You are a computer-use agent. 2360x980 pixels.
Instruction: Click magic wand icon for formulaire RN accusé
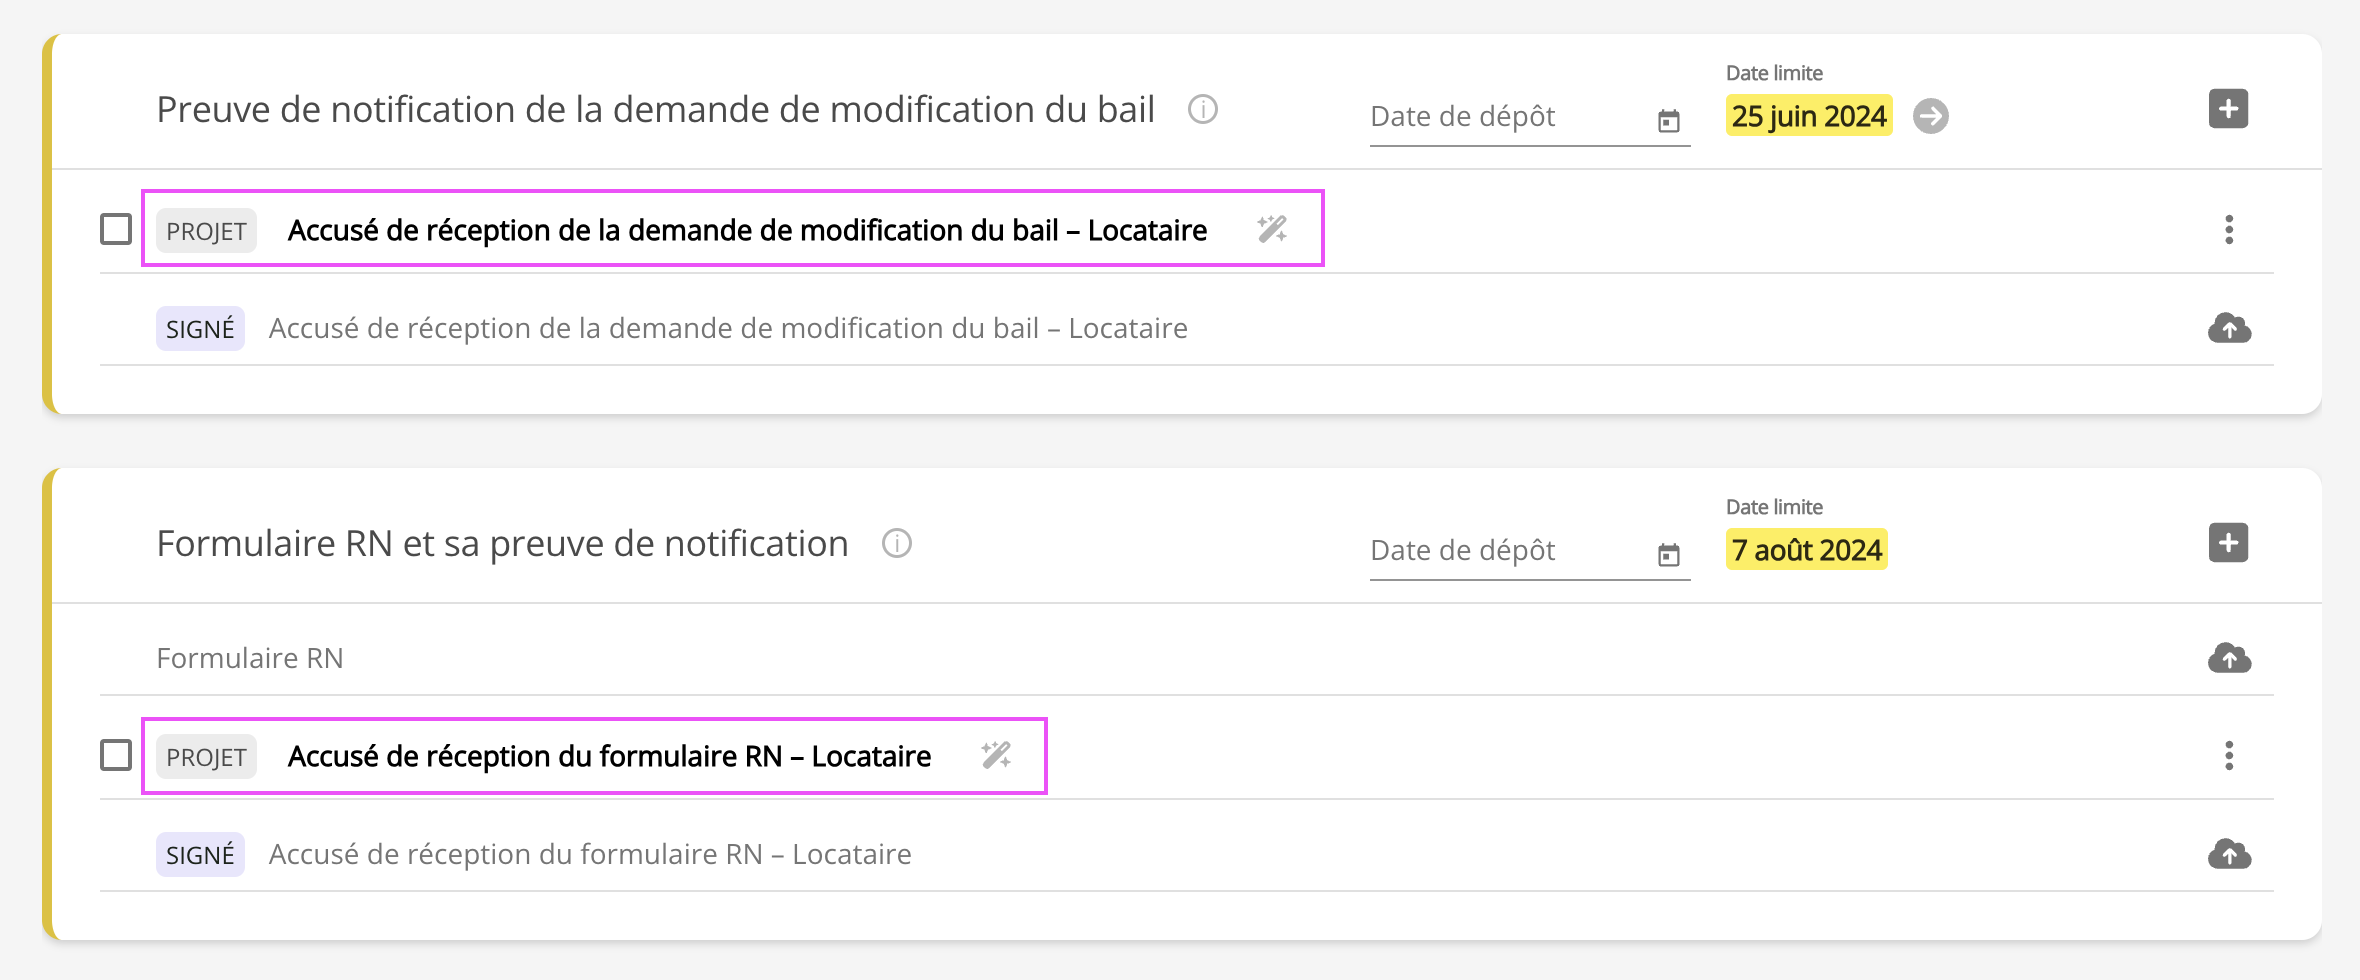click(996, 755)
